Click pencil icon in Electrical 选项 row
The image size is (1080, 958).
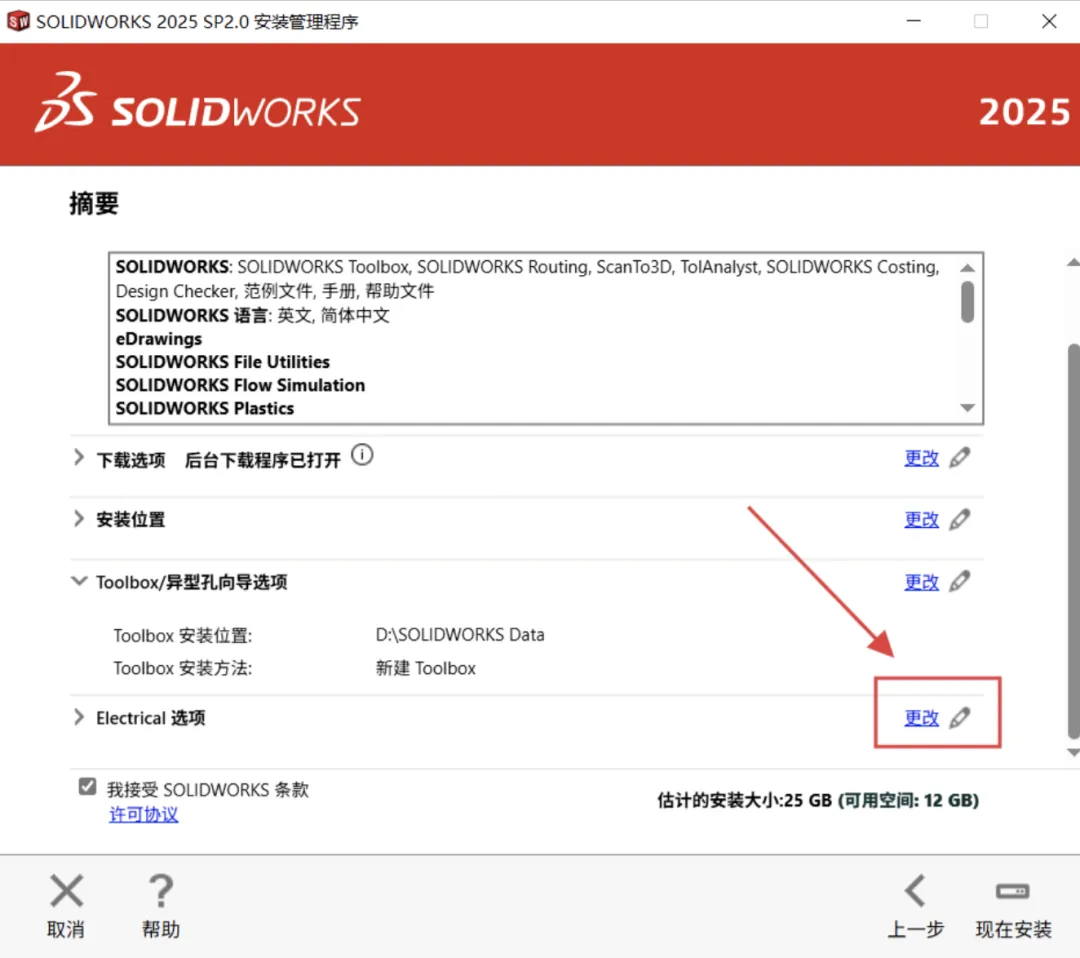(959, 718)
